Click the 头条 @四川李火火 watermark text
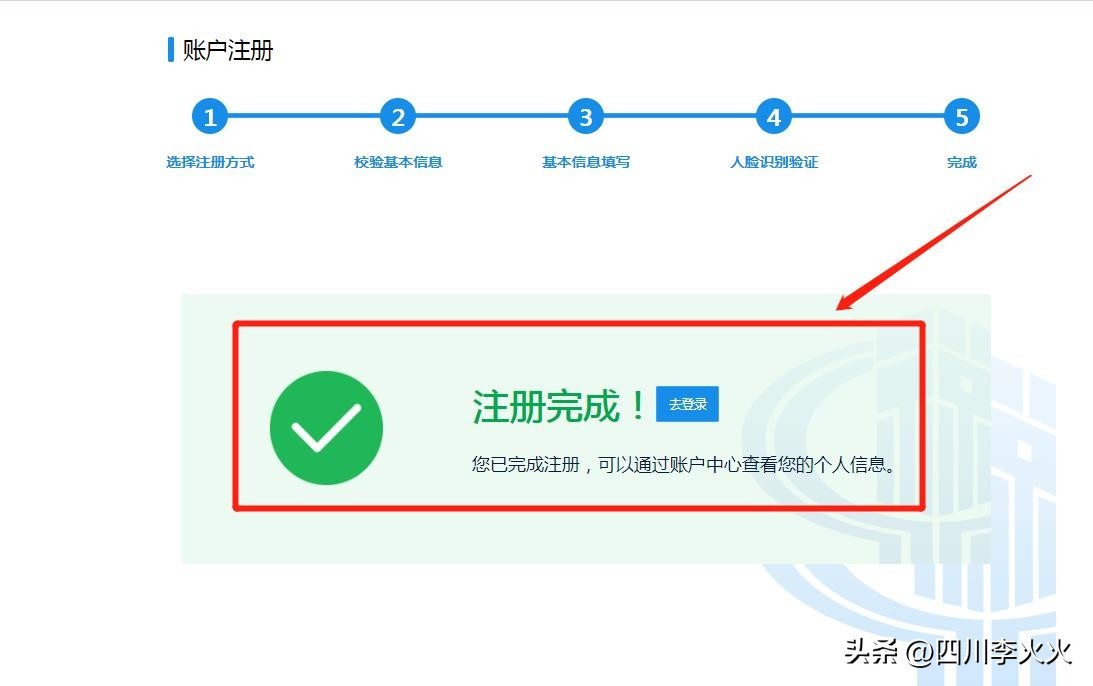 pos(958,653)
